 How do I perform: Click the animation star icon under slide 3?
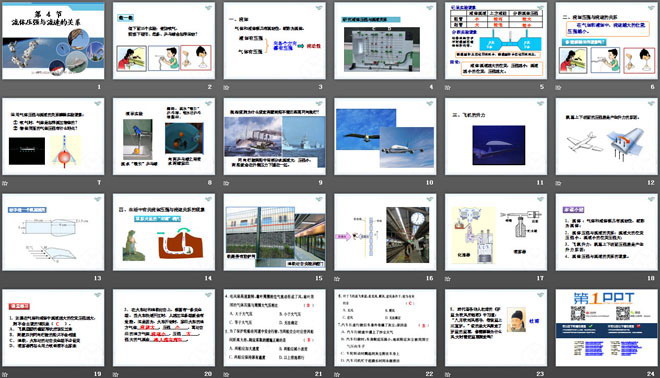pos(226,88)
